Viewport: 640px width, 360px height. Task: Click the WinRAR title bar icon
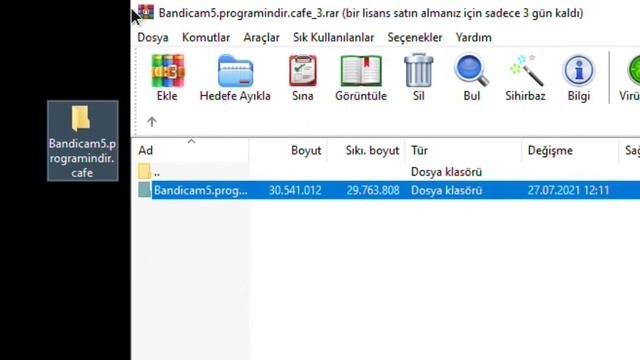coord(146,12)
